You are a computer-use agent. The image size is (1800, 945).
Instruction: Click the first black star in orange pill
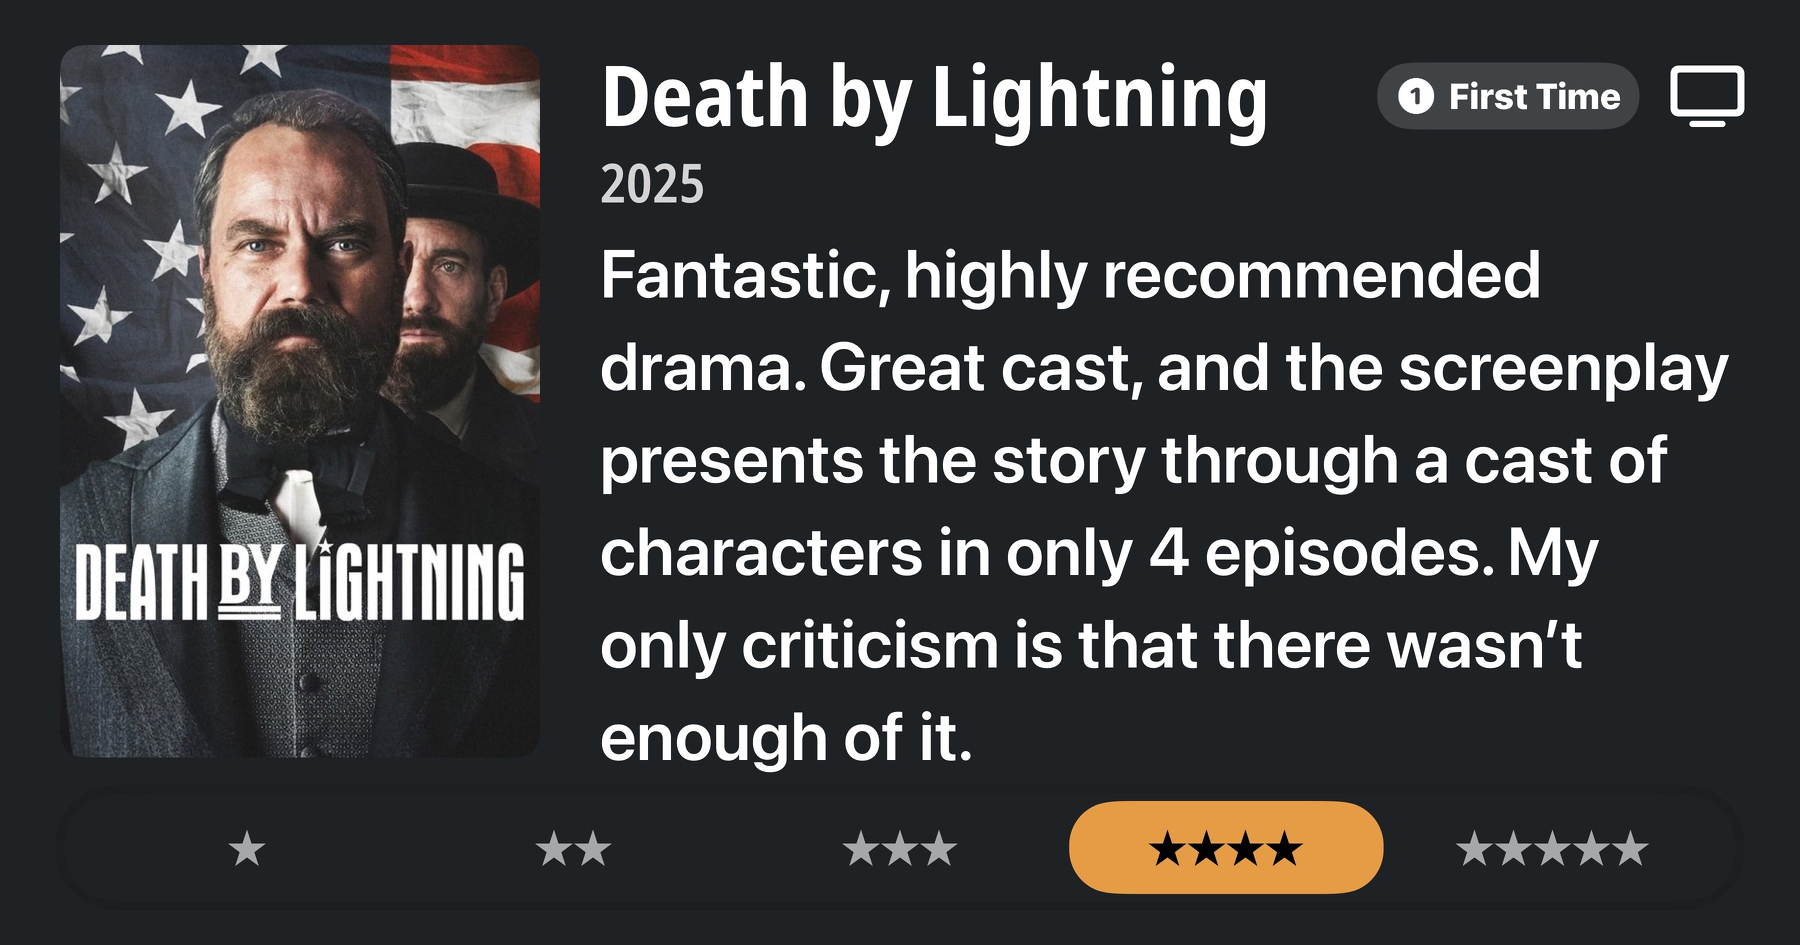pyautogui.click(x=1166, y=850)
